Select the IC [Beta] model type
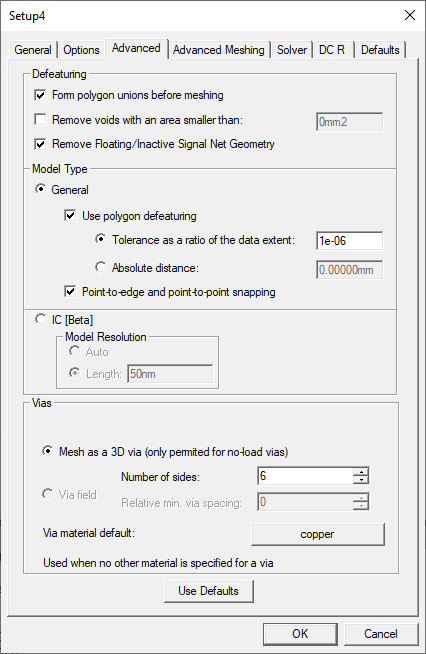 coord(40,319)
